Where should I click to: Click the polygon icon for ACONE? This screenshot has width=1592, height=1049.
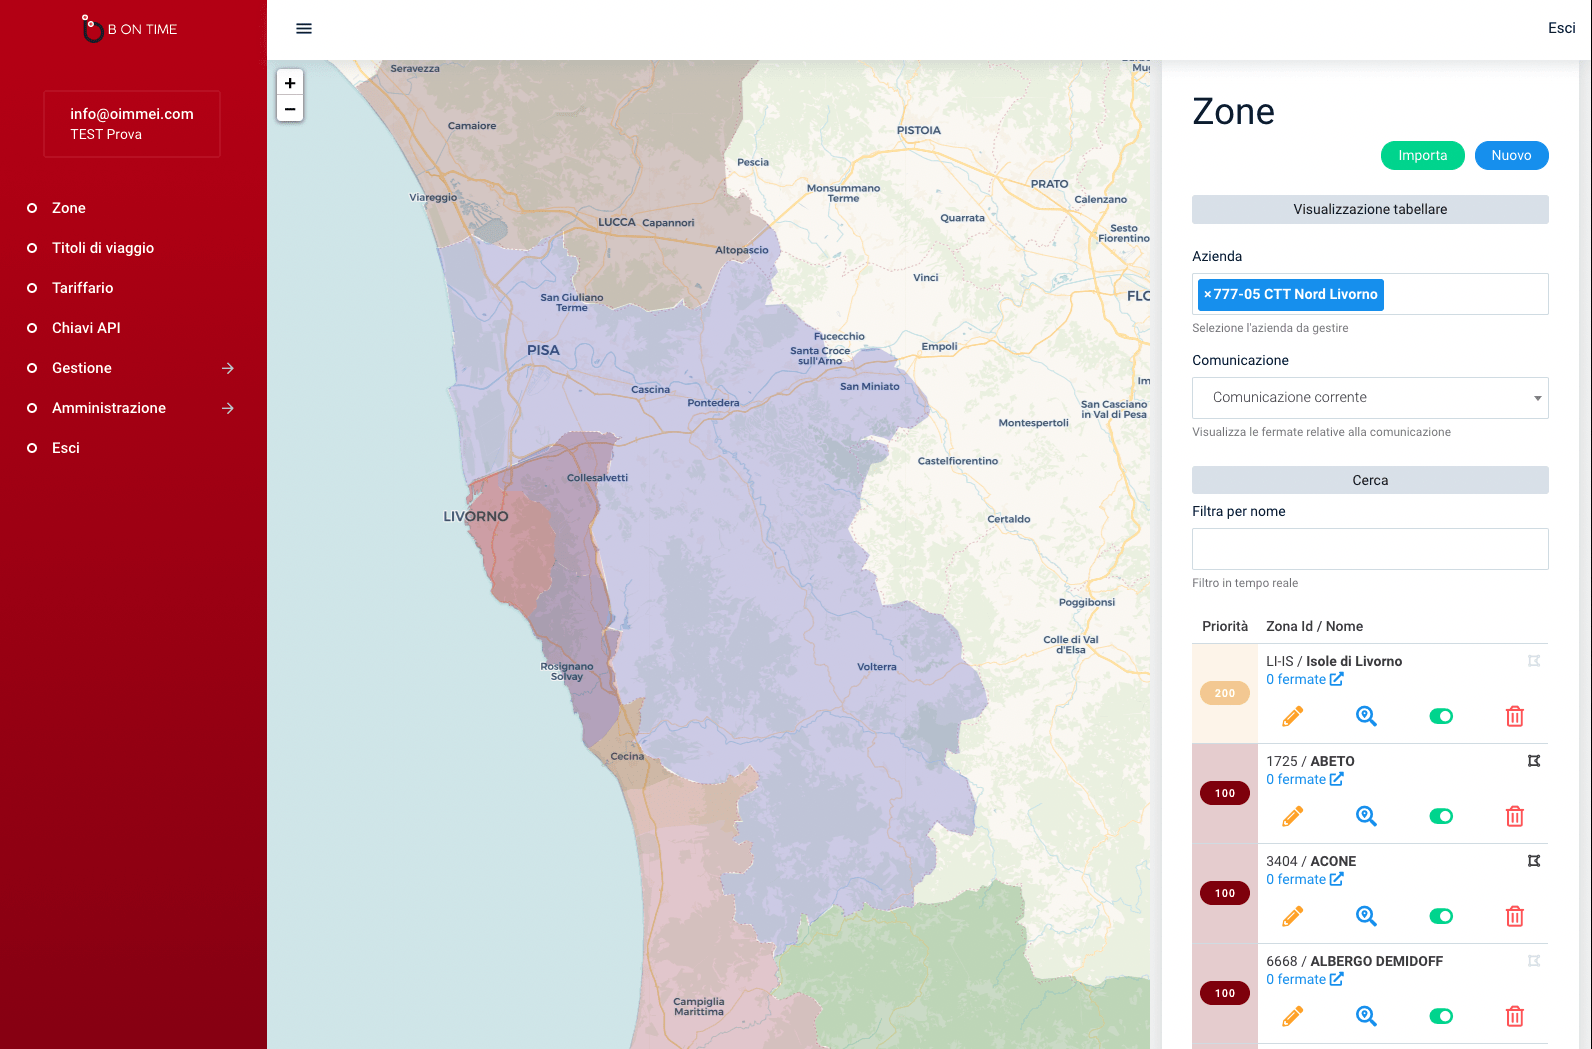pyautogui.click(x=1534, y=861)
